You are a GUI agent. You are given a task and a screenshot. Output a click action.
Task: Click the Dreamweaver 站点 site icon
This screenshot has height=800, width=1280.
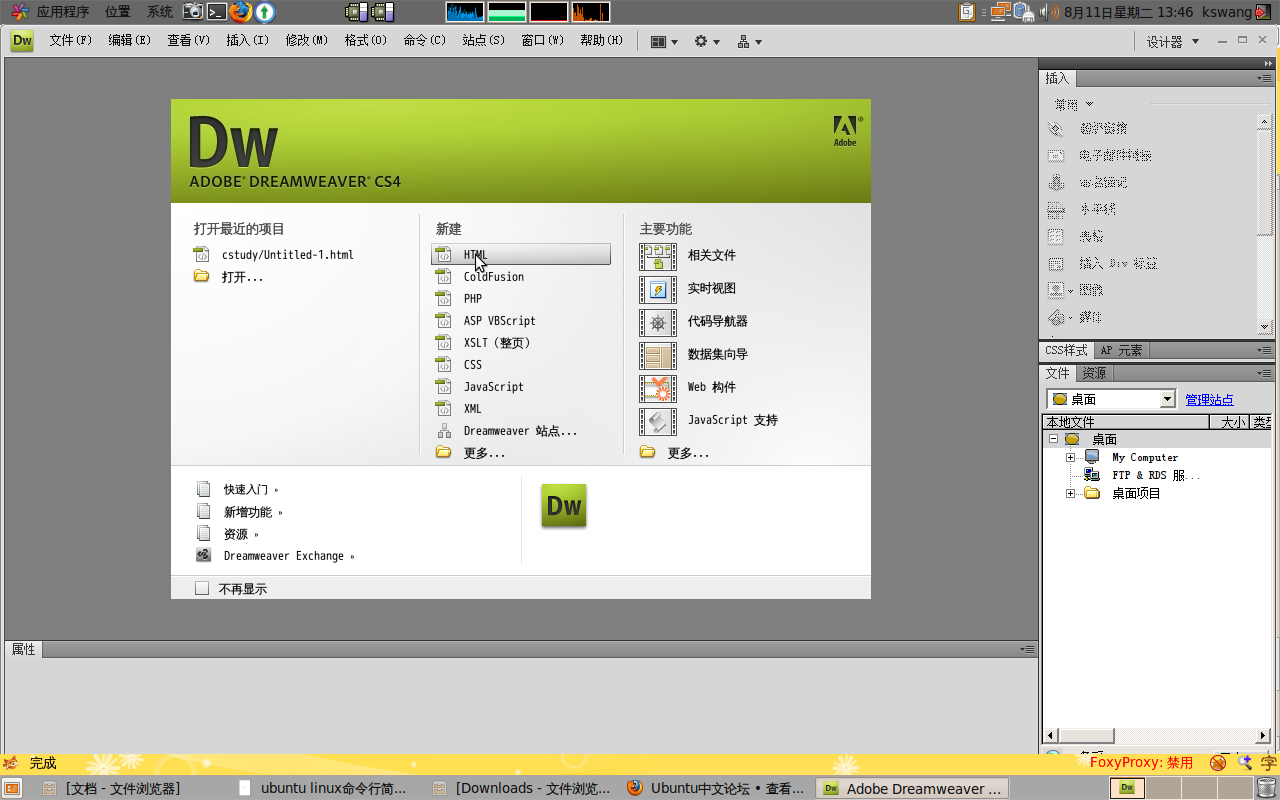[x=444, y=431]
